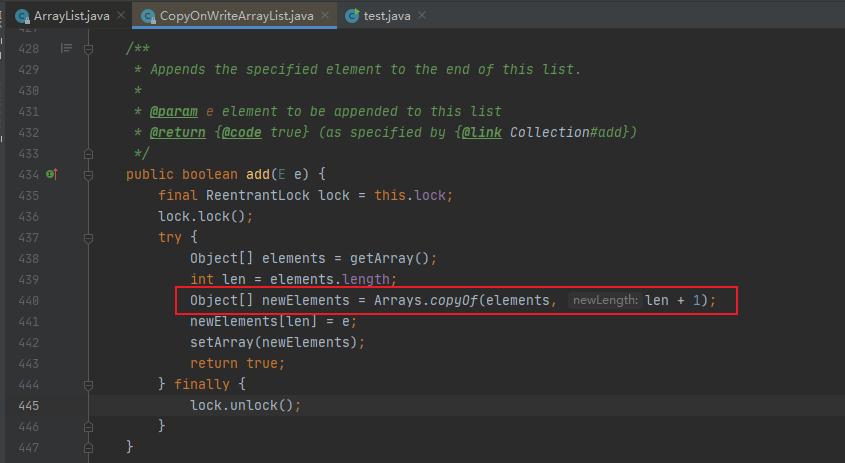This screenshot has height=463, width=845.
Task: Close the CopyOnWriteArrayList.java tab
Action: [x=327, y=16]
